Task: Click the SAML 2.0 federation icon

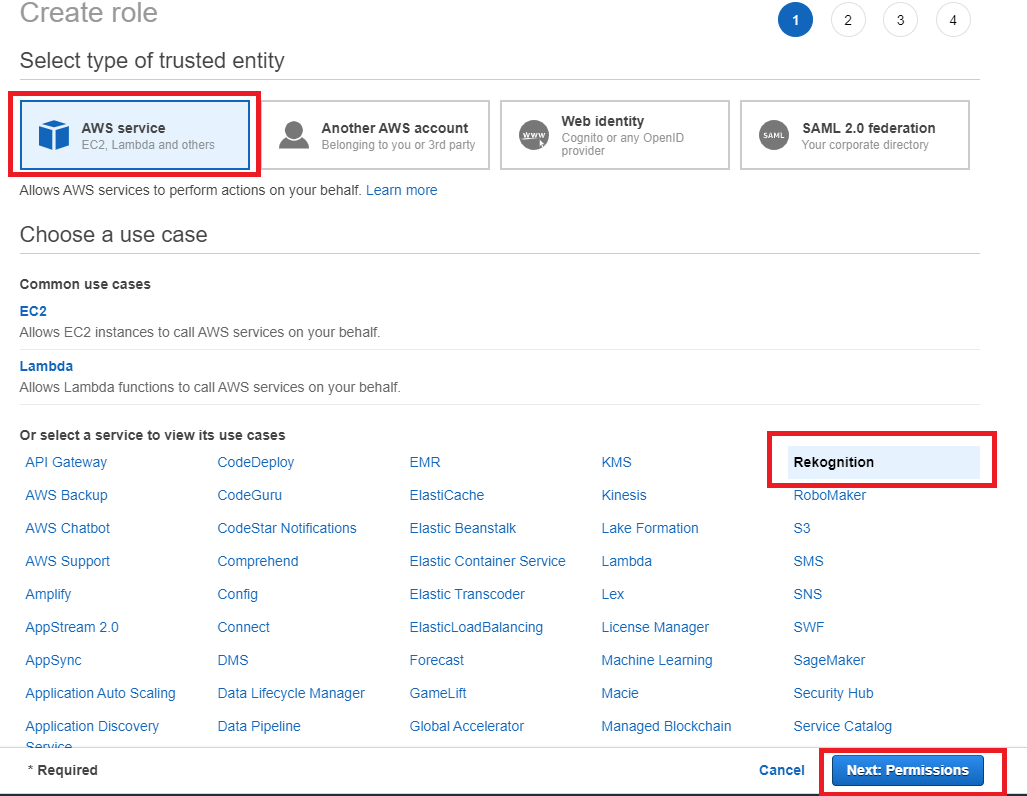Action: 774,135
